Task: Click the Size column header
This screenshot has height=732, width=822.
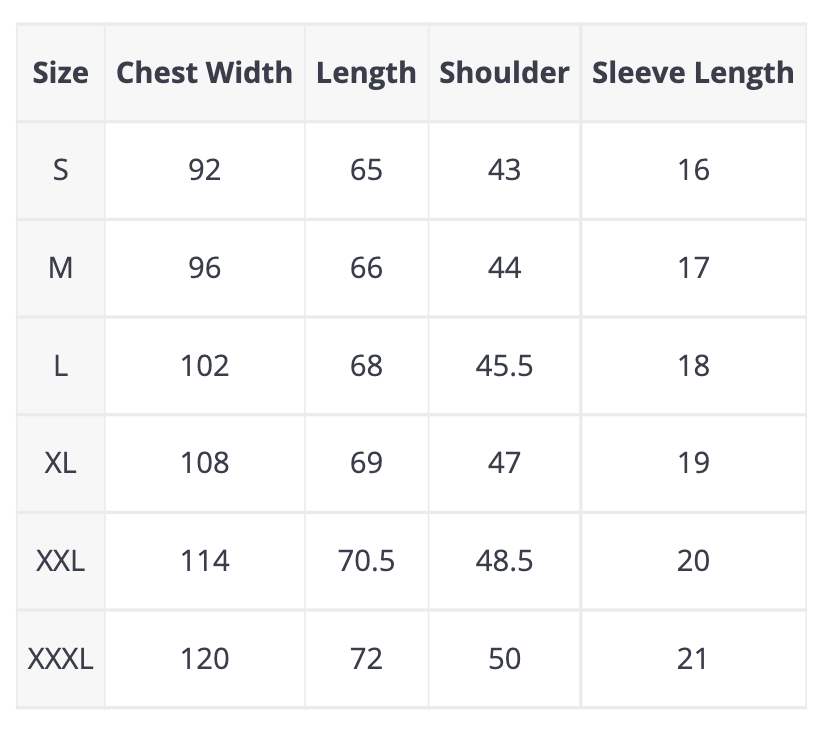Action: pos(60,73)
